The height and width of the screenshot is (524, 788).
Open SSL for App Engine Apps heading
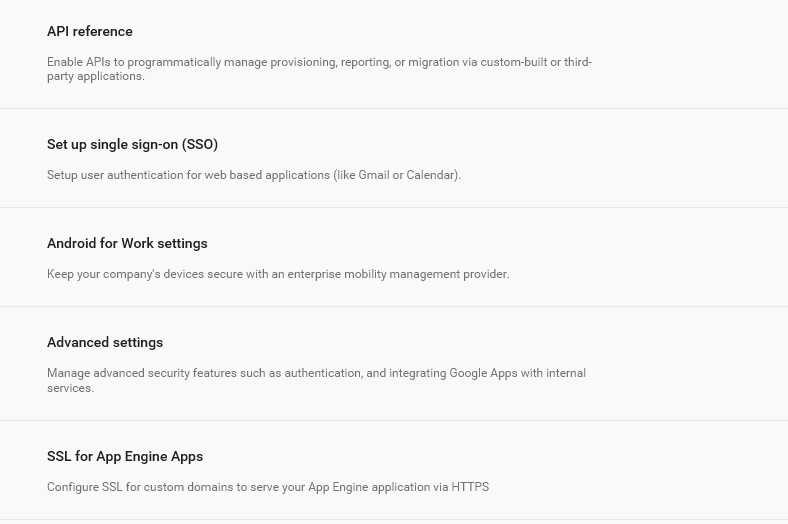point(125,456)
